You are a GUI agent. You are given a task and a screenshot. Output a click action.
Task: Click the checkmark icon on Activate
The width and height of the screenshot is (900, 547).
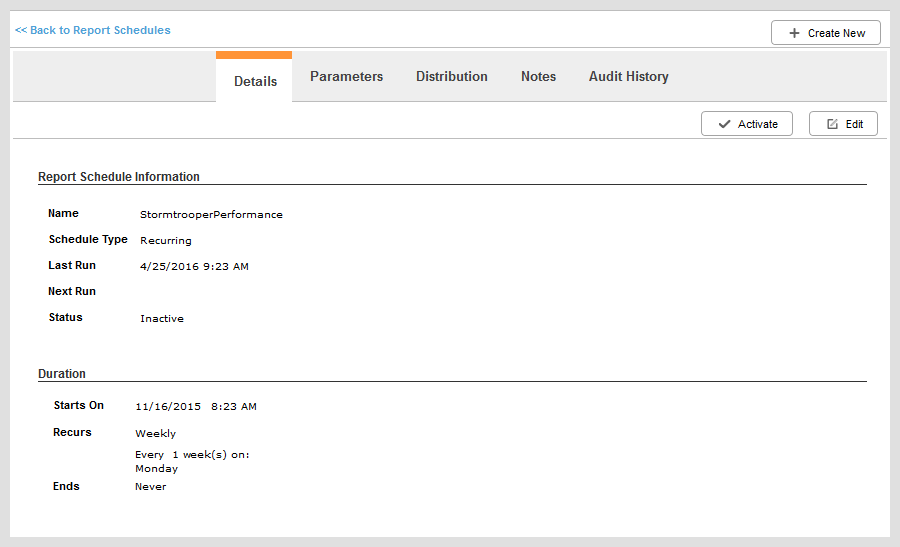[x=724, y=124]
